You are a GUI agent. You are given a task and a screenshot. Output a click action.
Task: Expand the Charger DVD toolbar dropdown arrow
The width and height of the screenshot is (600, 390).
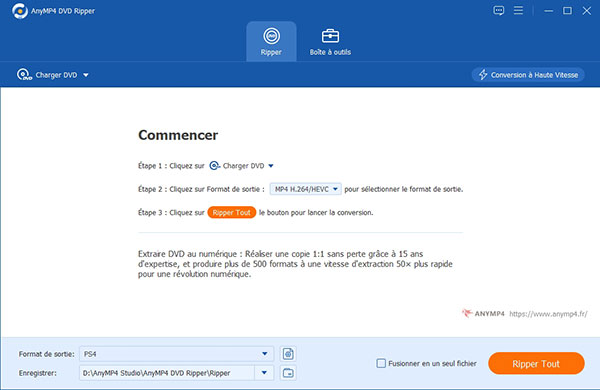pyautogui.click(x=86, y=75)
